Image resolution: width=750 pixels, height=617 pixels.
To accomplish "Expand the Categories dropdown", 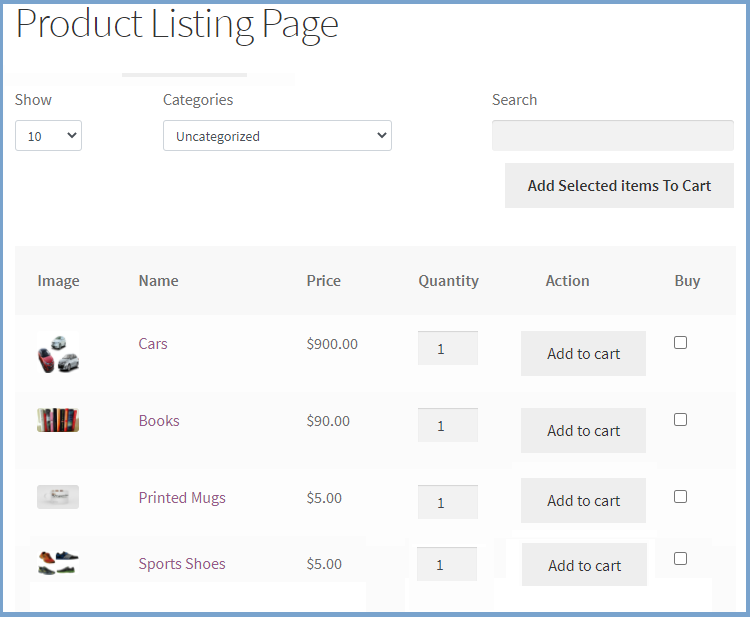I will [x=277, y=136].
